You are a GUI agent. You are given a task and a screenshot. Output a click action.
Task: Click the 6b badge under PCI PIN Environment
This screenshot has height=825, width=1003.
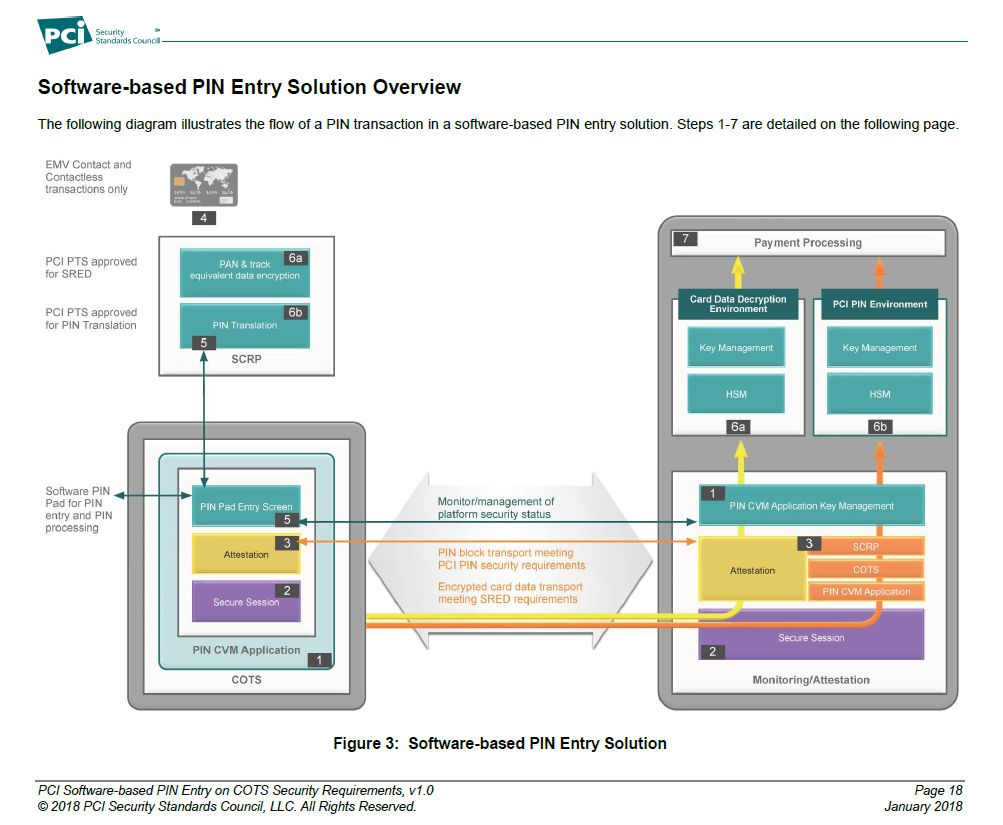(879, 427)
